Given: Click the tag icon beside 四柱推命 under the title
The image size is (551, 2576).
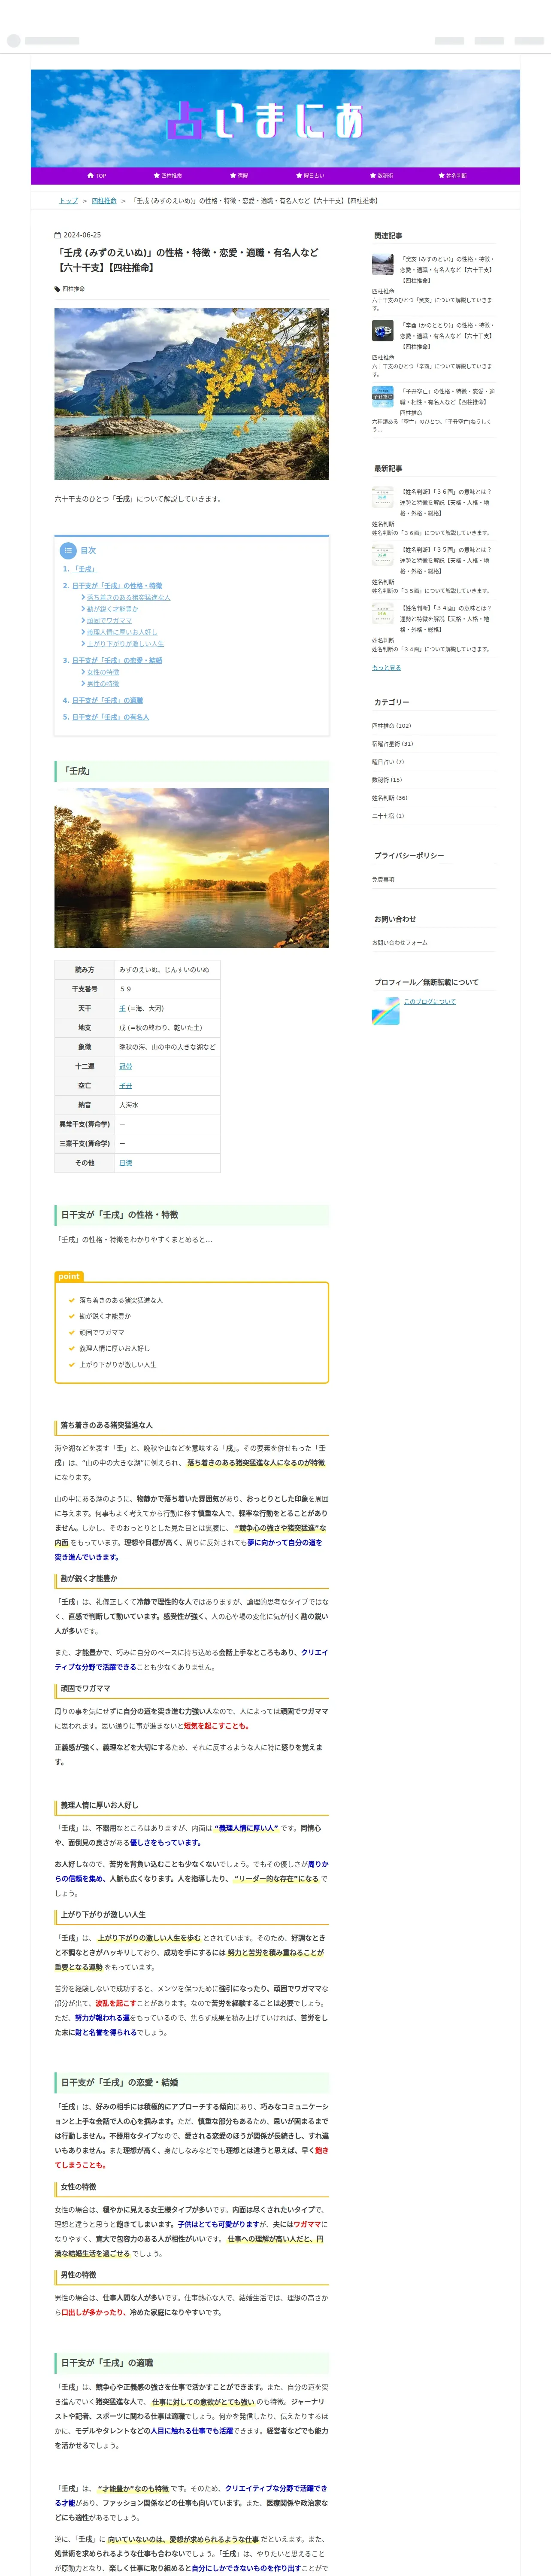Looking at the screenshot, I should [x=57, y=289].
